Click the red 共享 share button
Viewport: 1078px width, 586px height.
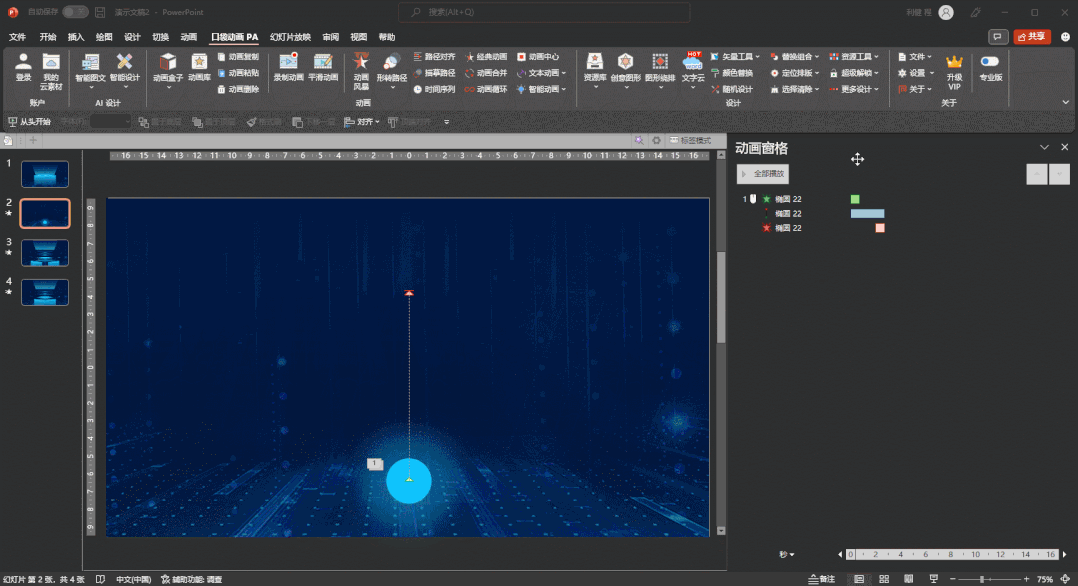point(1032,37)
